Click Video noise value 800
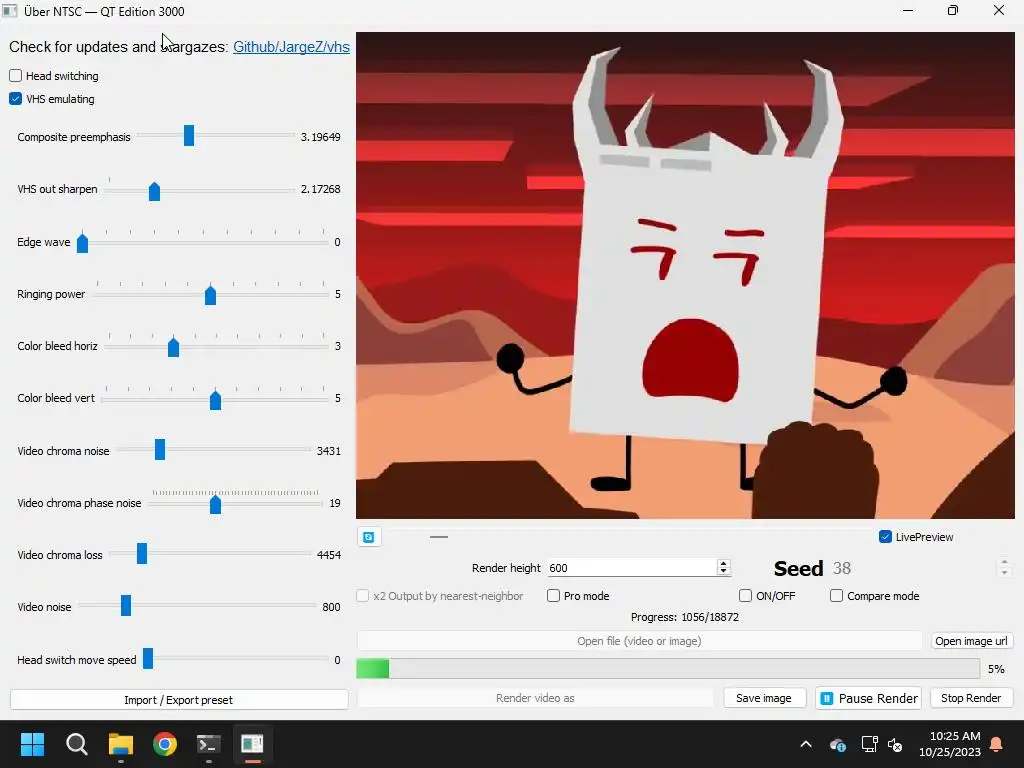Image resolution: width=1024 pixels, height=768 pixels. click(331, 607)
